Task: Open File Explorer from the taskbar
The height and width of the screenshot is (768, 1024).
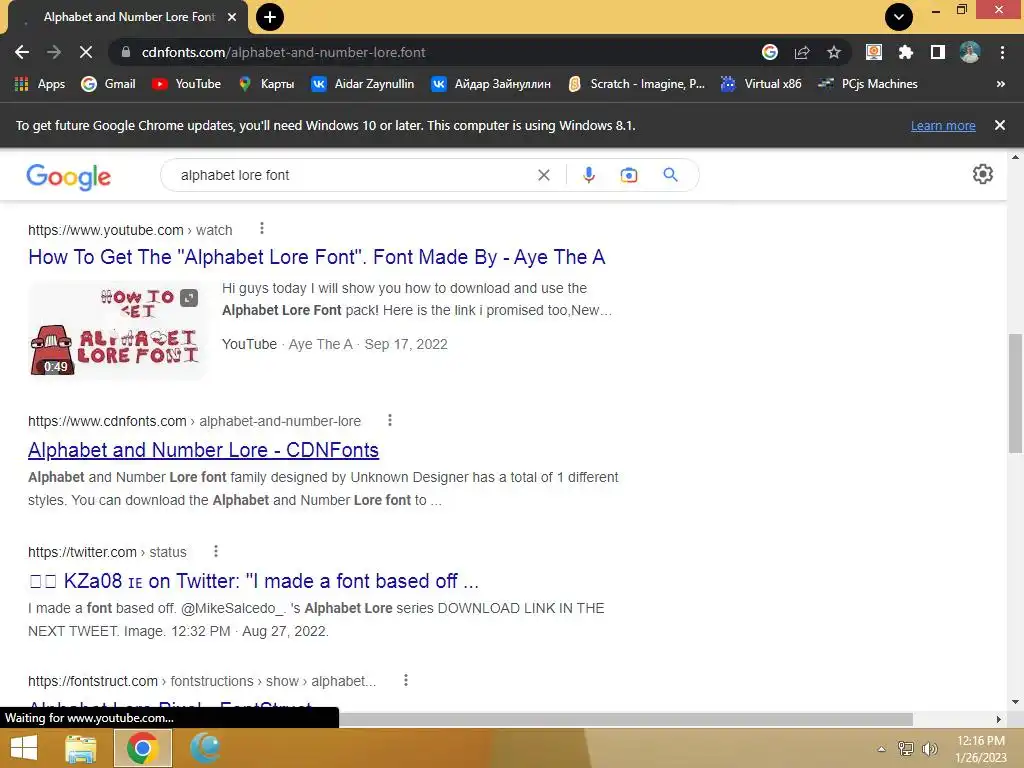Action: click(81, 748)
